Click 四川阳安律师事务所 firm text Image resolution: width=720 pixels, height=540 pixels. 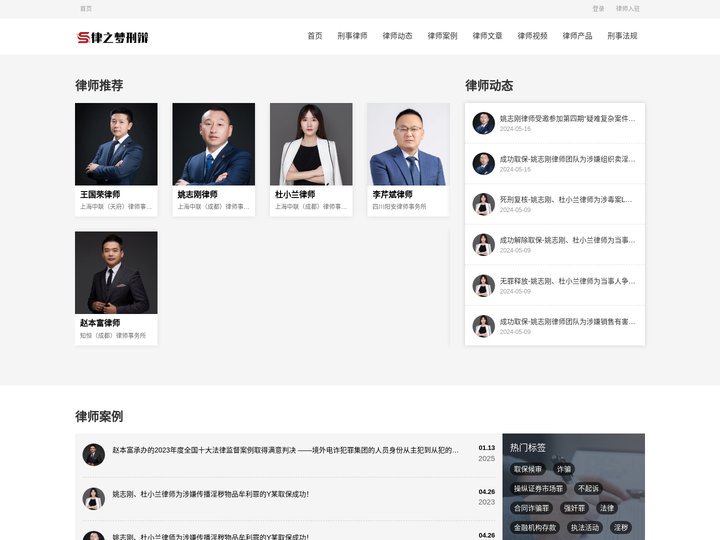(x=399, y=207)
